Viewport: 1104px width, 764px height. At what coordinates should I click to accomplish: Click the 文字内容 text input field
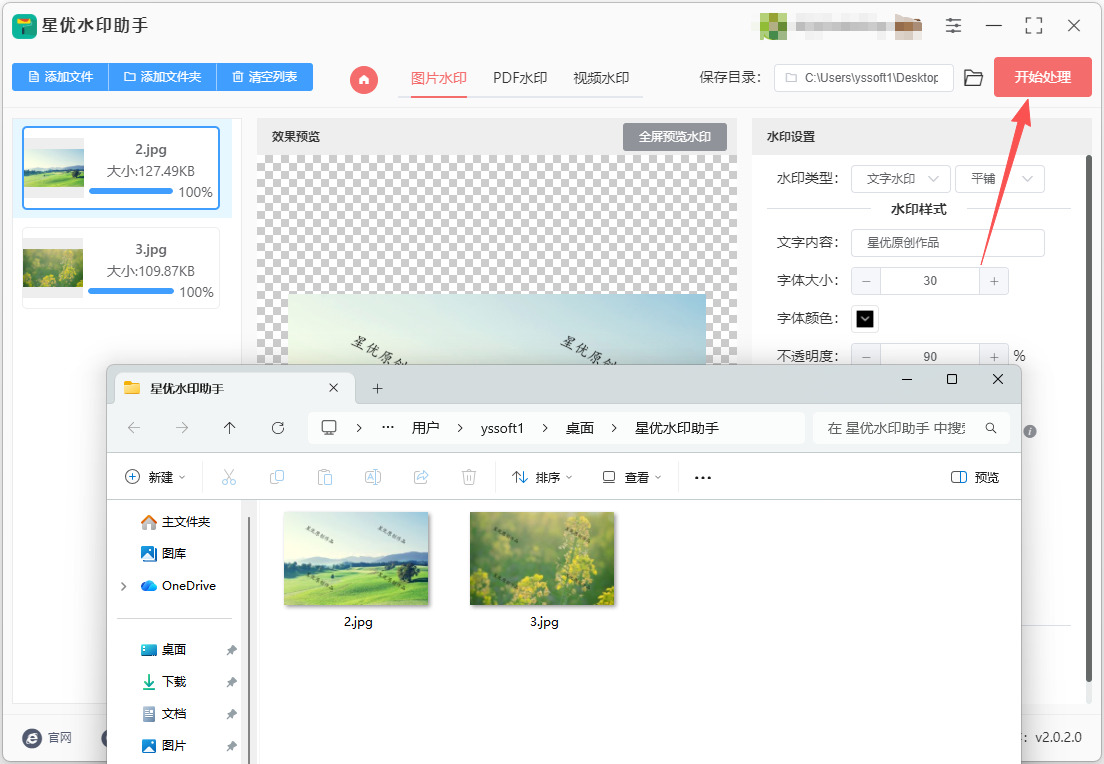click(x=948, y=243)
